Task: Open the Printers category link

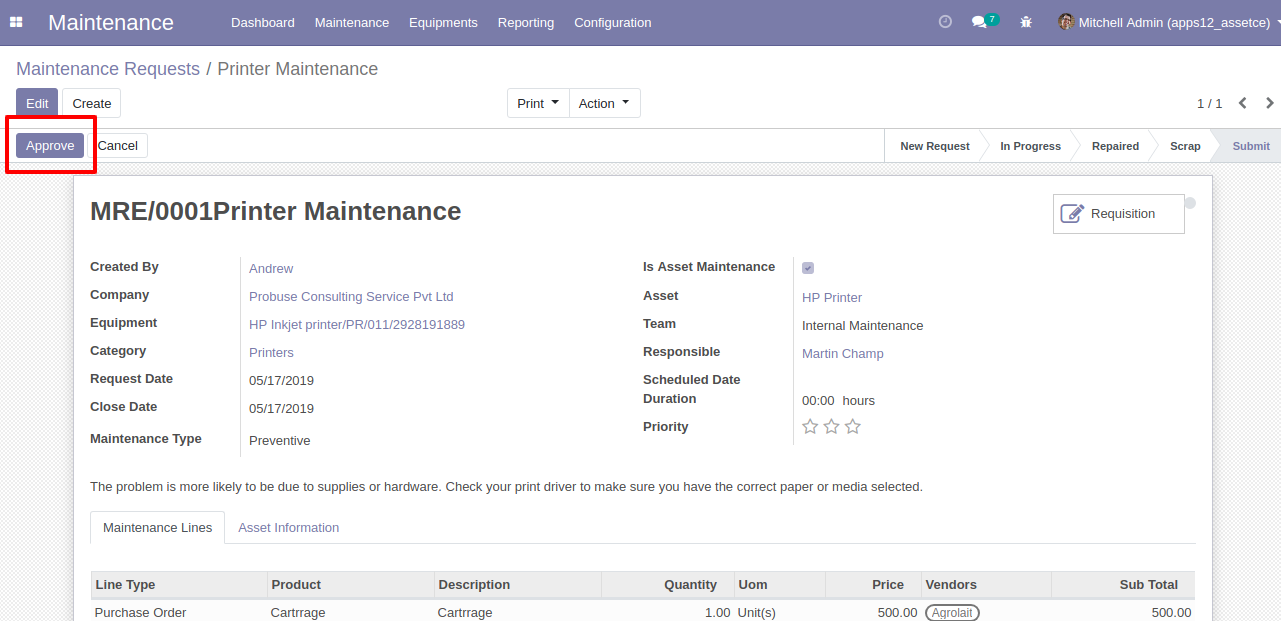Action: point(271,353)
